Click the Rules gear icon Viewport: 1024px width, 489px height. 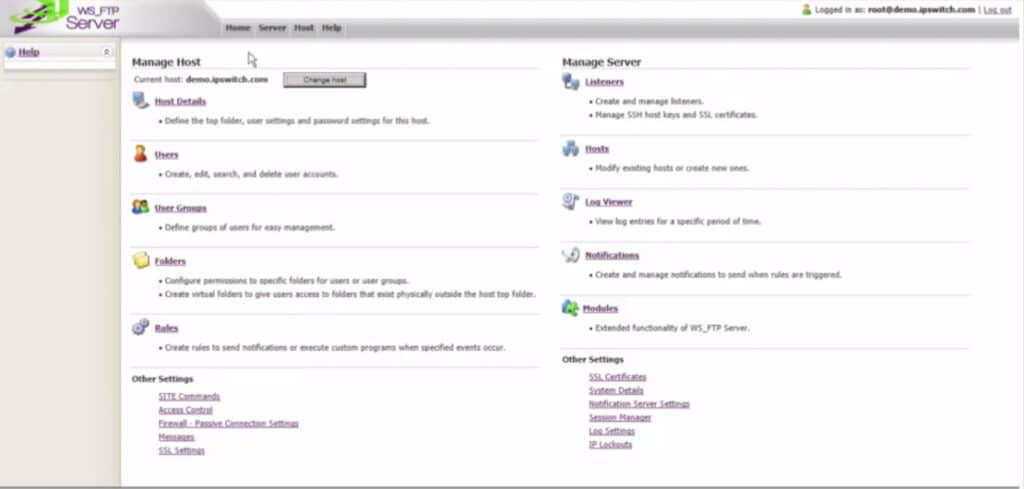coord(140,327)
